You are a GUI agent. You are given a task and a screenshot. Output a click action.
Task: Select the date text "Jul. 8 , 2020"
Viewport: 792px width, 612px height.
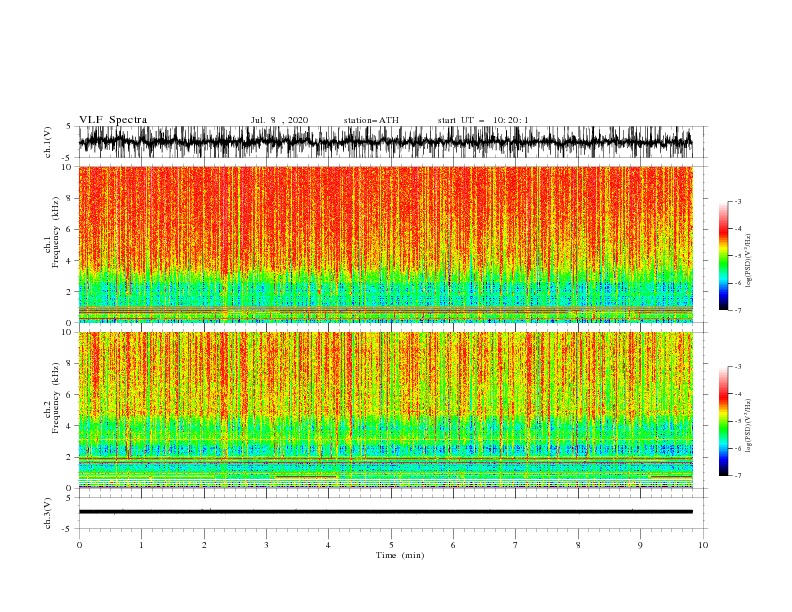(279, 120)
